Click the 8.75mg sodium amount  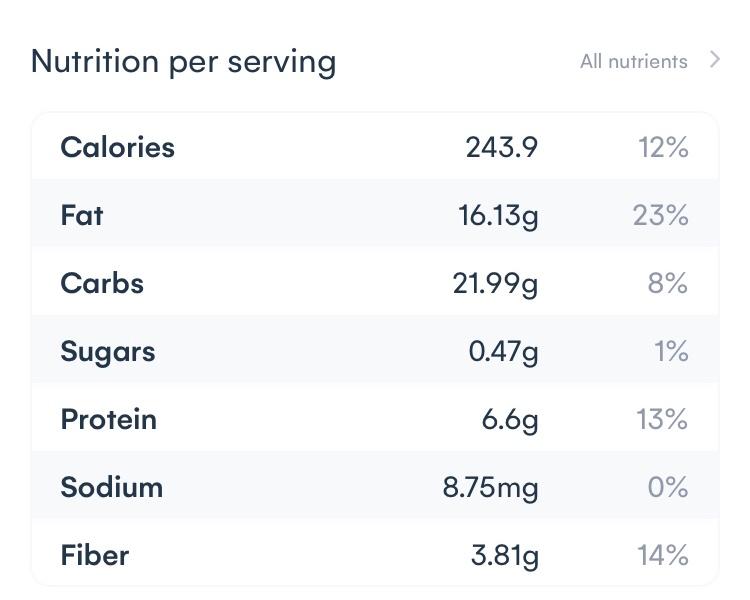point(490,487)
